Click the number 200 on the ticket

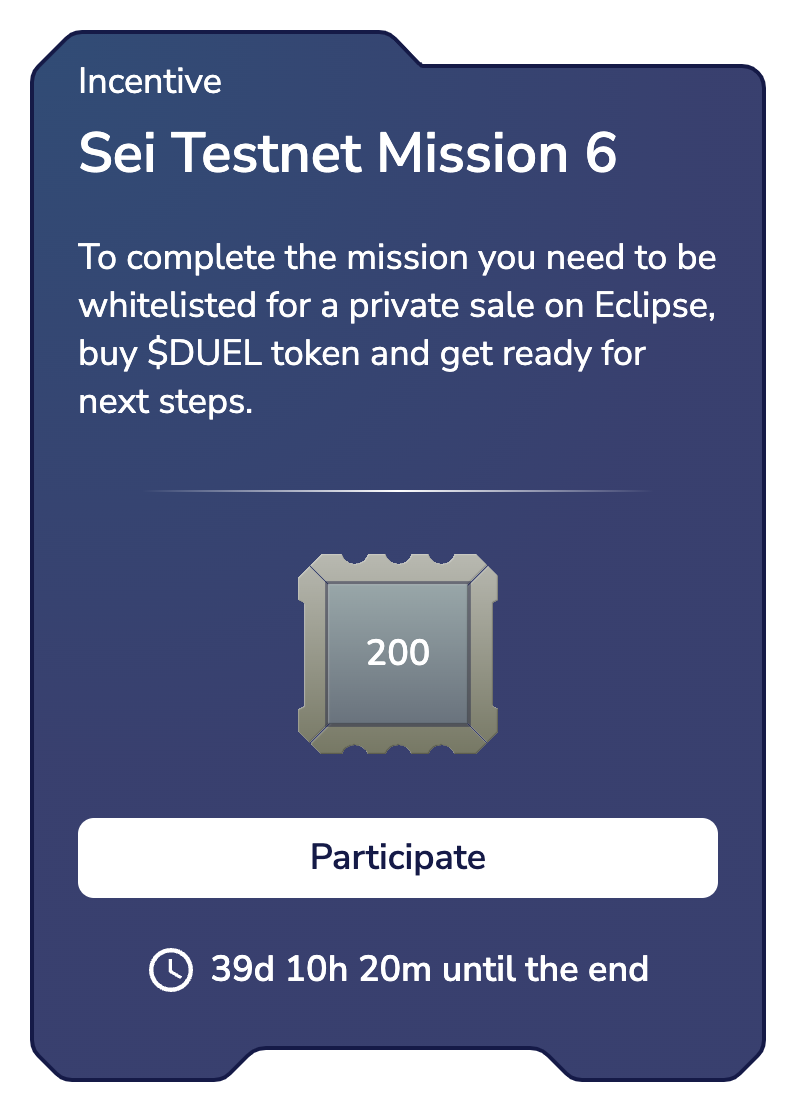(x=398, y=653)
